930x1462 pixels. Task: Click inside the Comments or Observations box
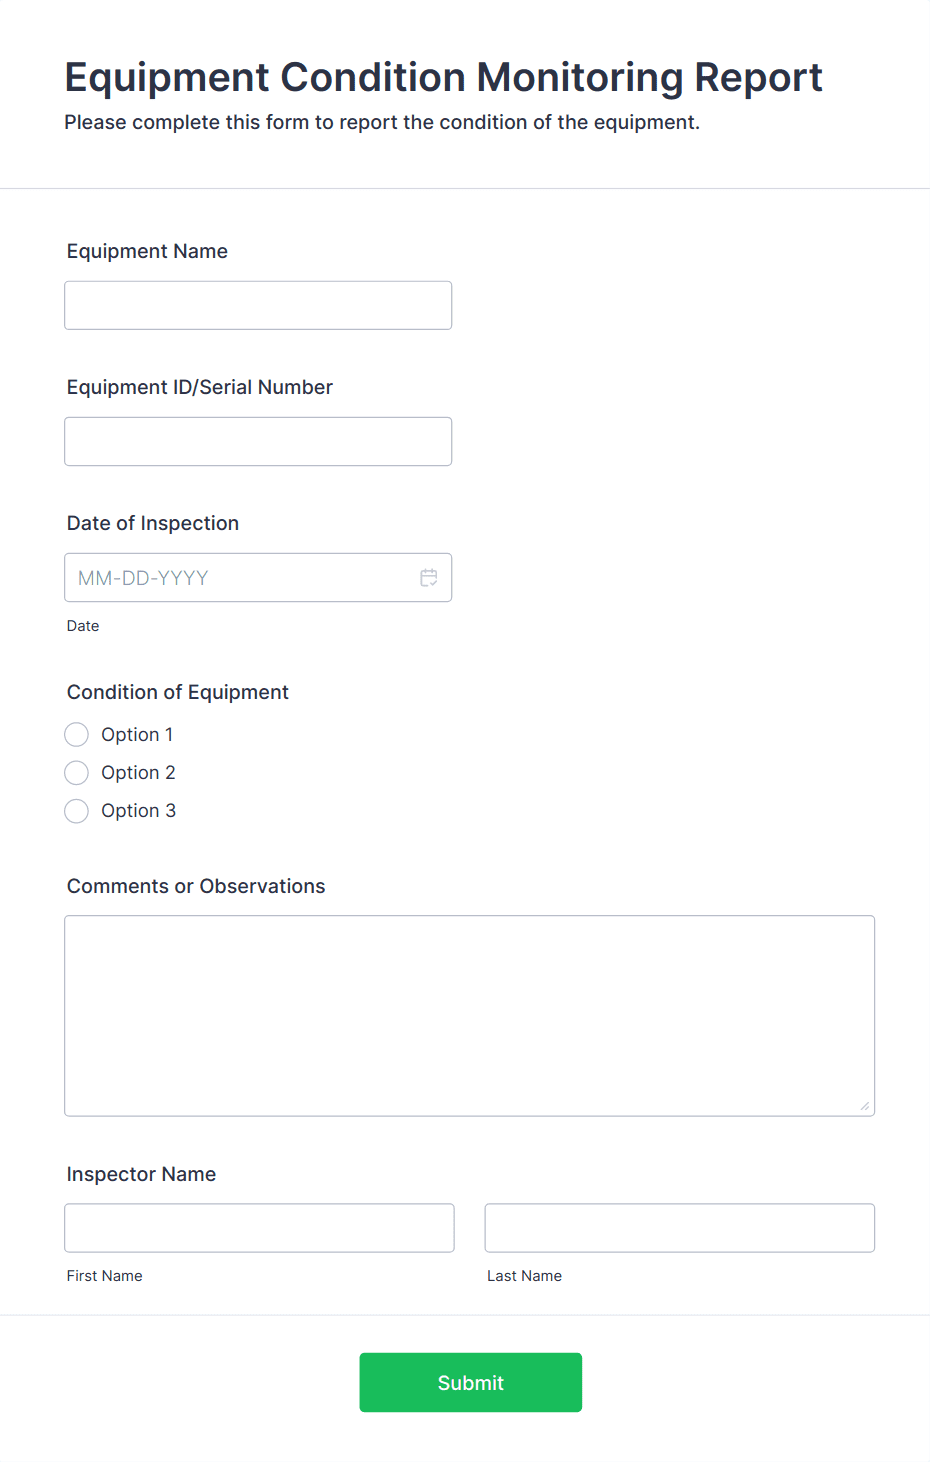coord(470,1015)
